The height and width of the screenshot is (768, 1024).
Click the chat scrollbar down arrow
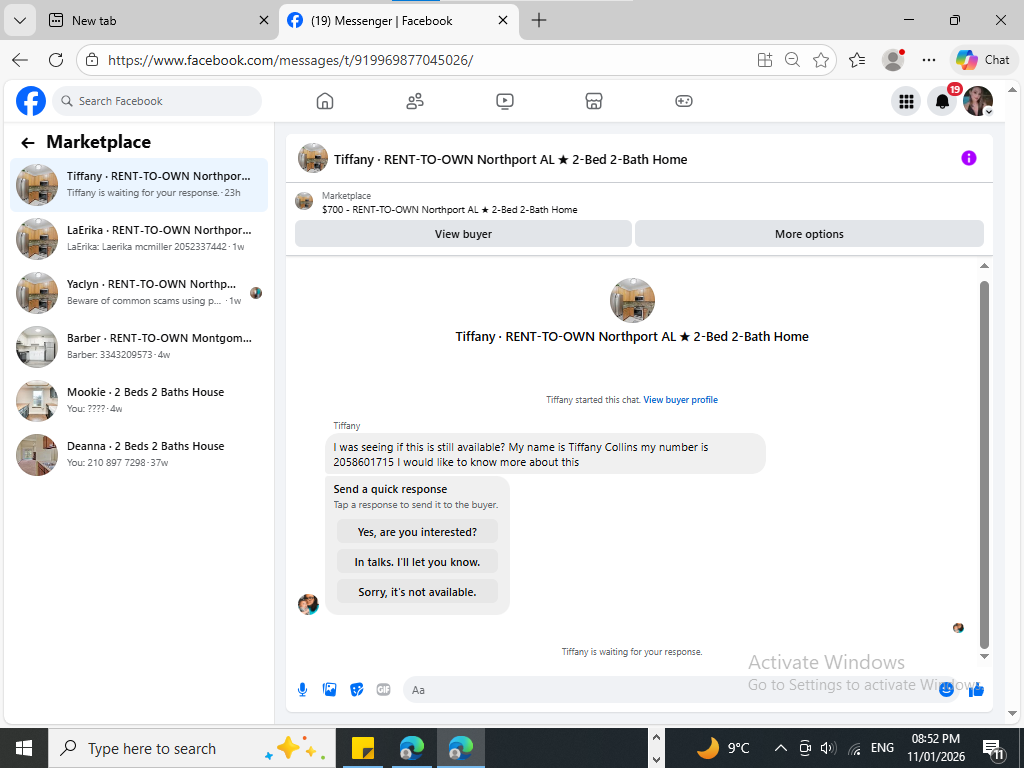coord(984,656)
